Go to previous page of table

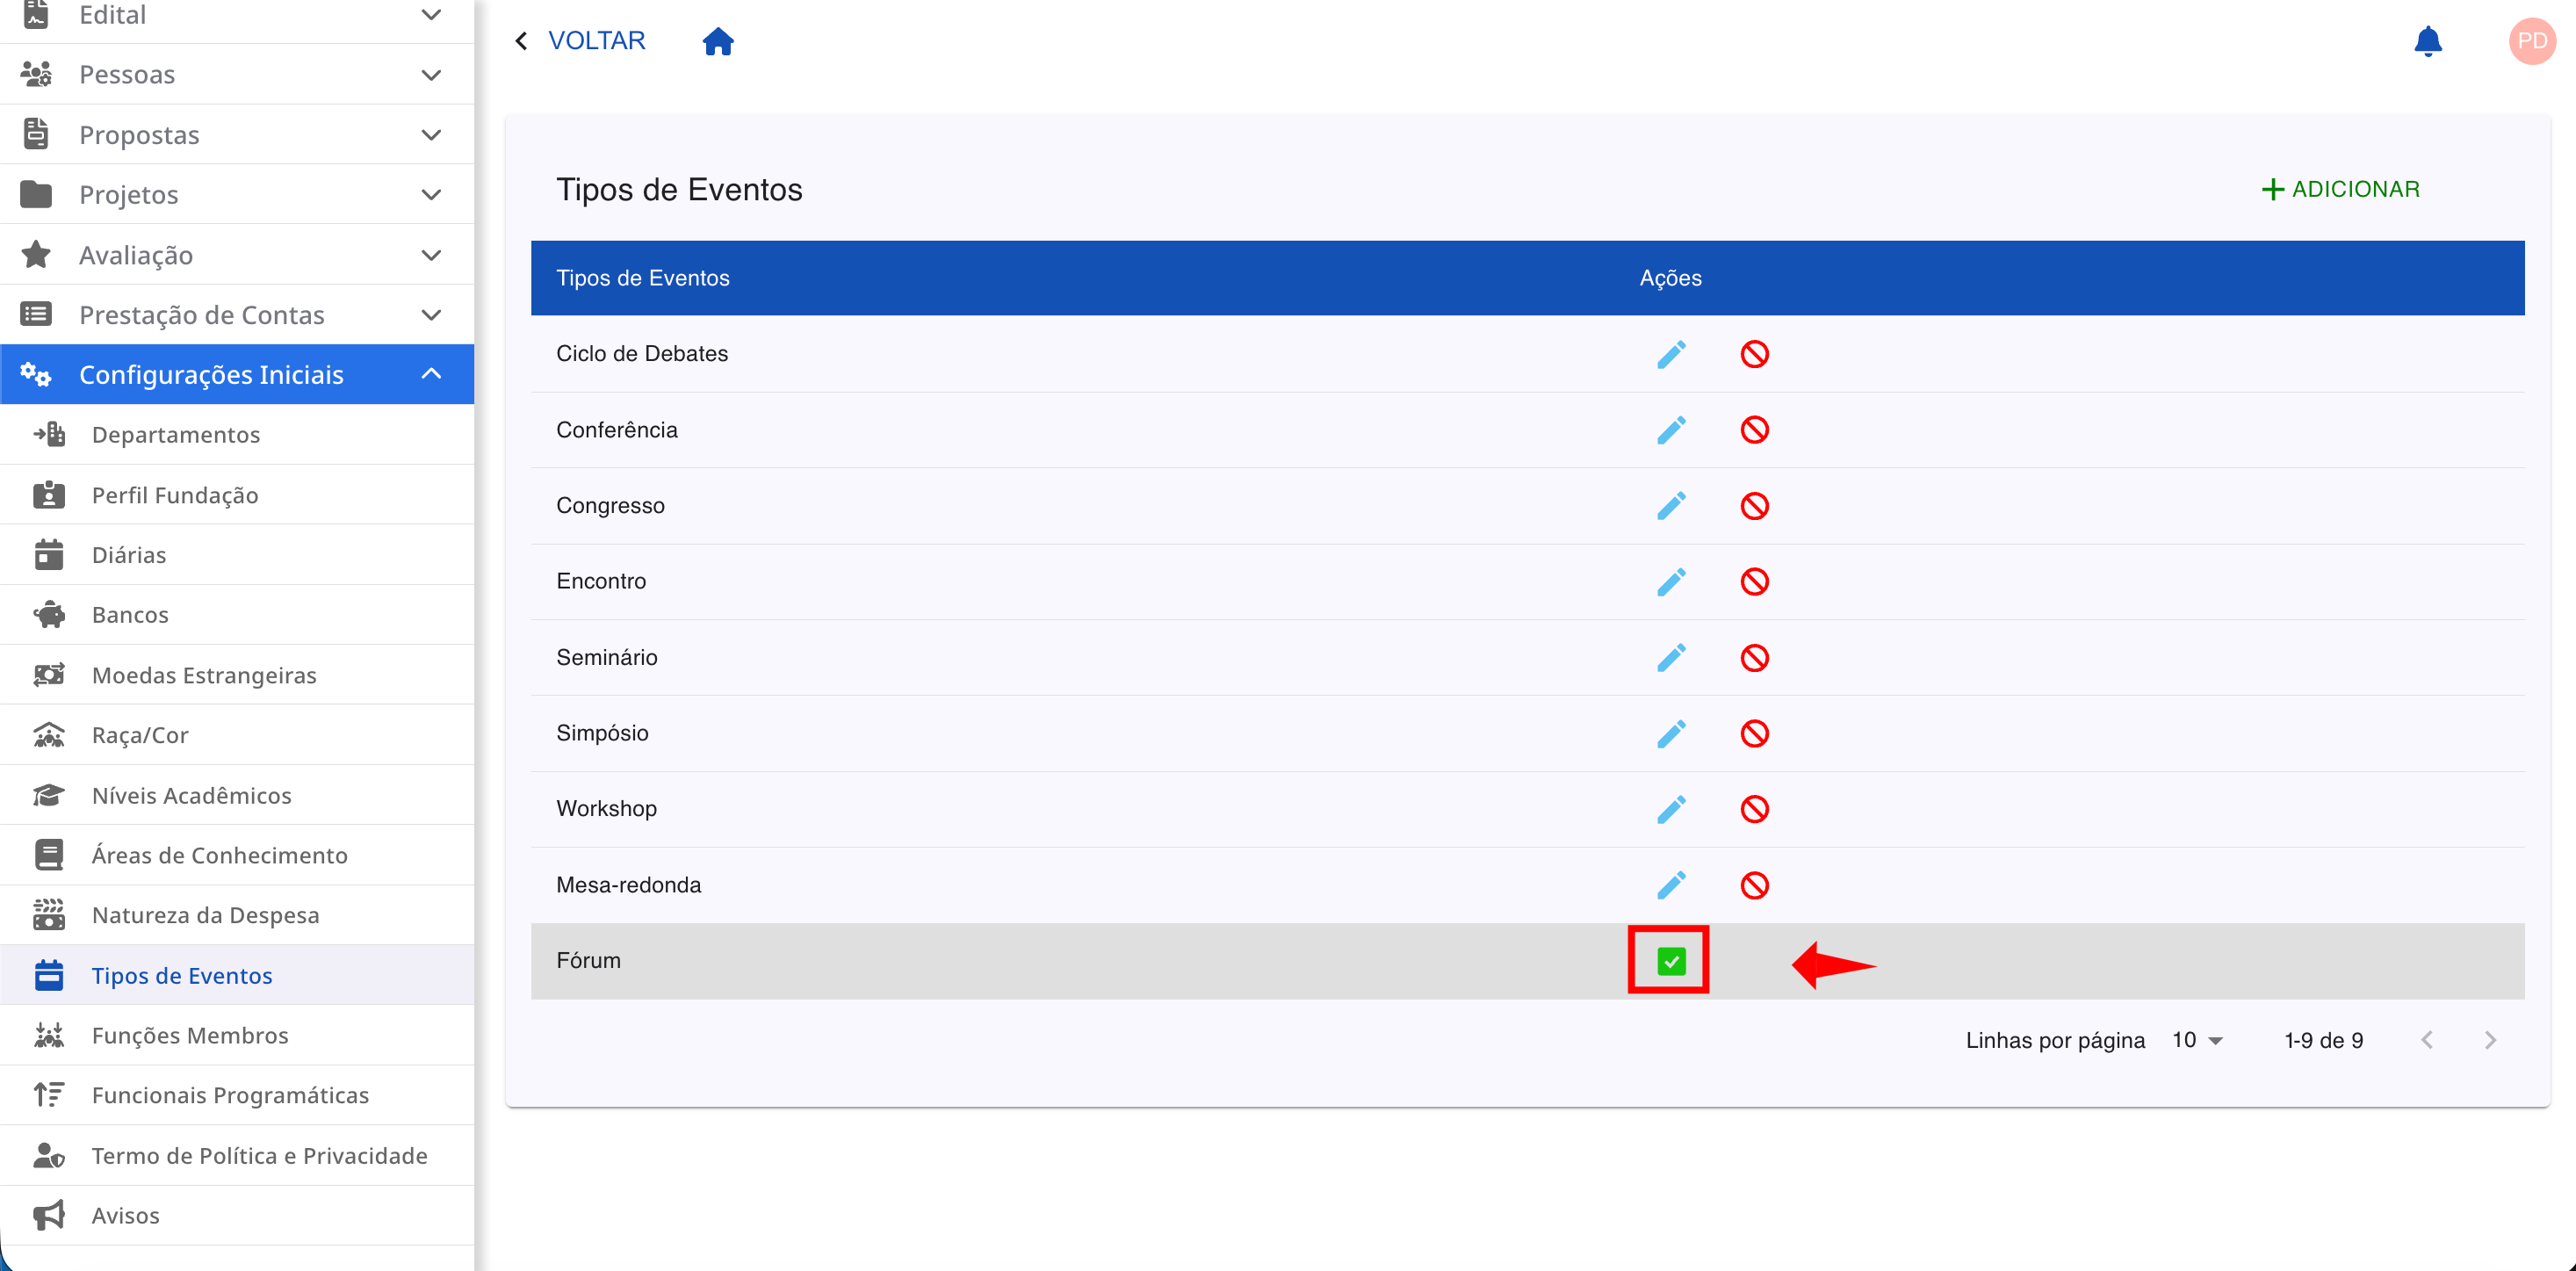pos(2427,1040)
